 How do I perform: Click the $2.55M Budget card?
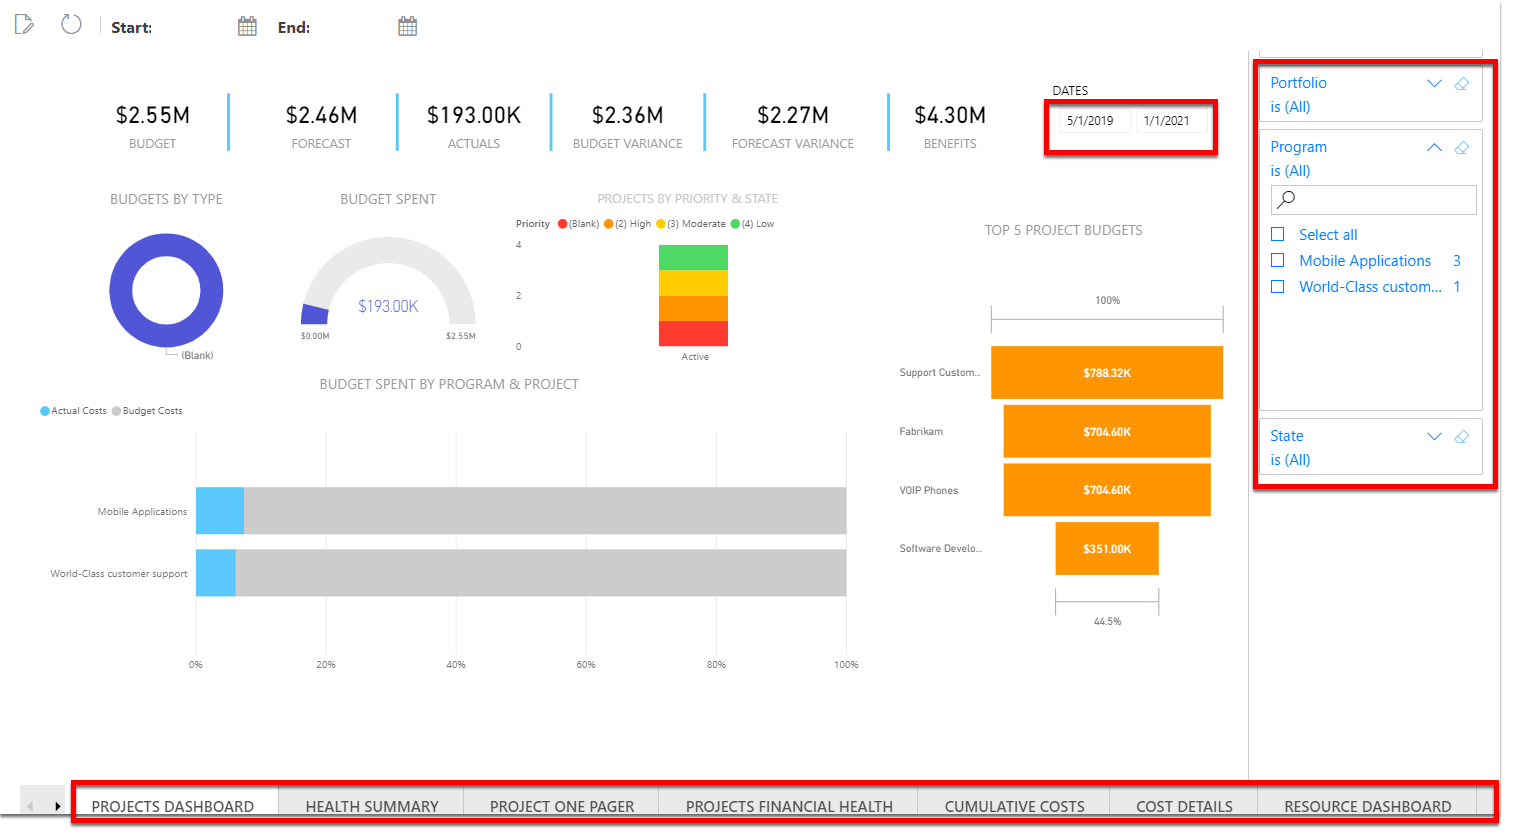click(152, 126)
